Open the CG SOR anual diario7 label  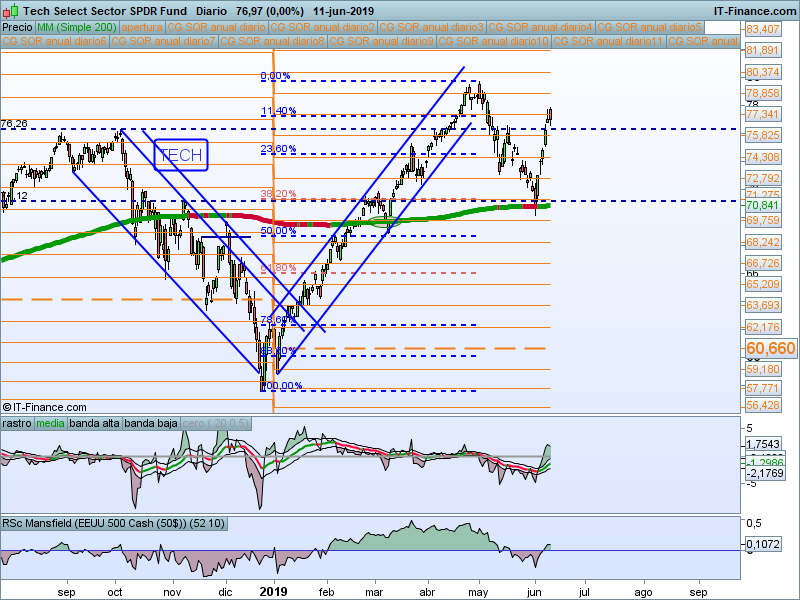click(163, 41)
